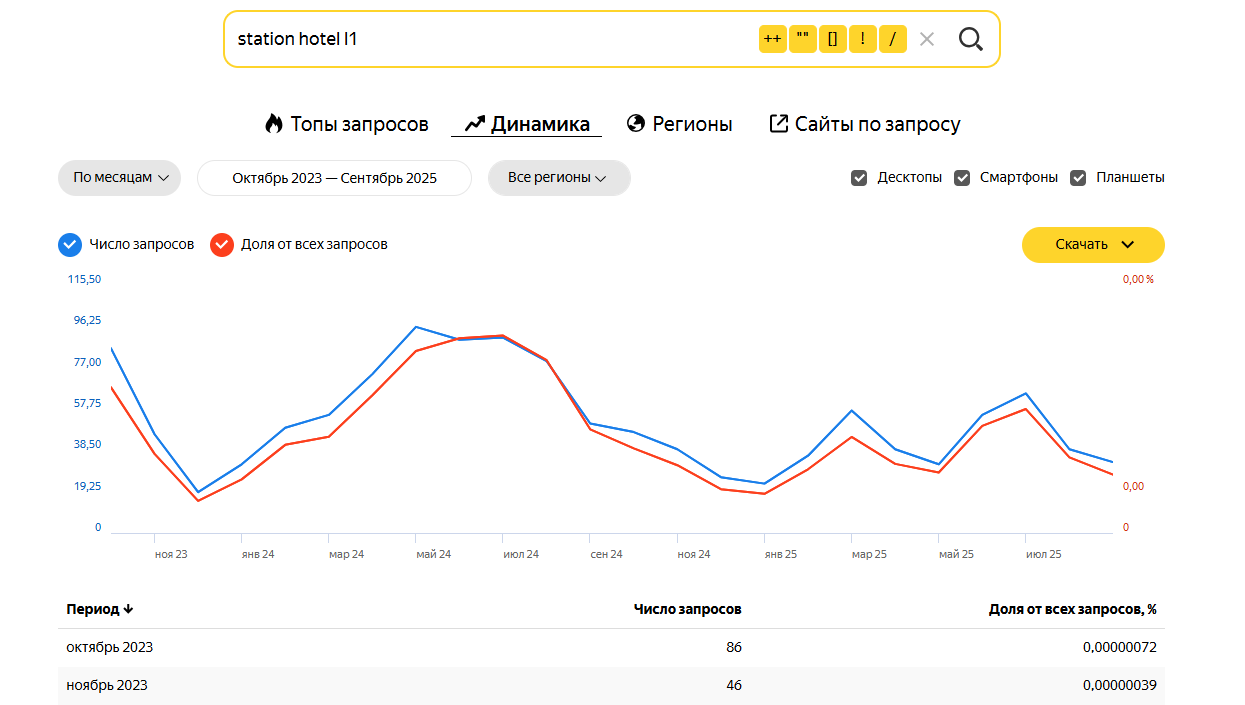Run search with the magnifying glass icon
Image resolution: width=1245 pixels, height=705 pixels.
pyautogui.click(x=970, y=39)
